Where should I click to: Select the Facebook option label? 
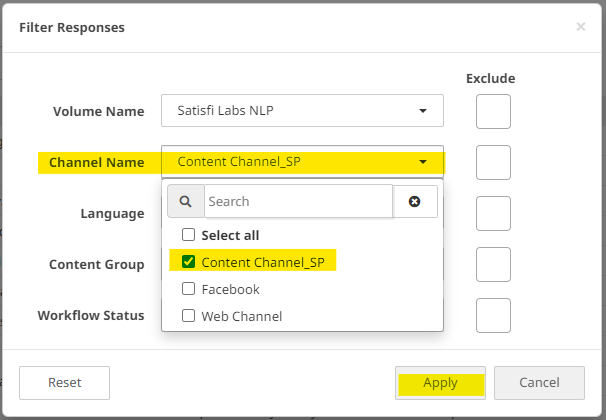pos(230,289)
